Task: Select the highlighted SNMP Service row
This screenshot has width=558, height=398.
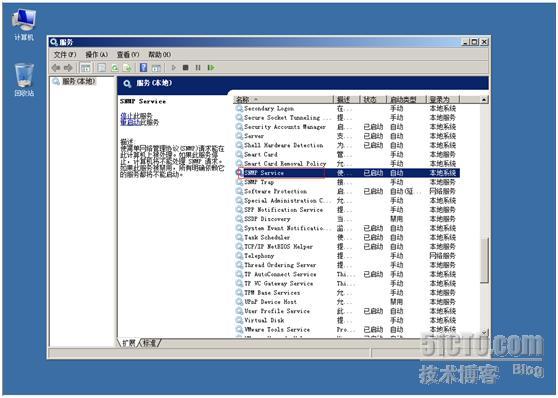Action: [347, 173]
